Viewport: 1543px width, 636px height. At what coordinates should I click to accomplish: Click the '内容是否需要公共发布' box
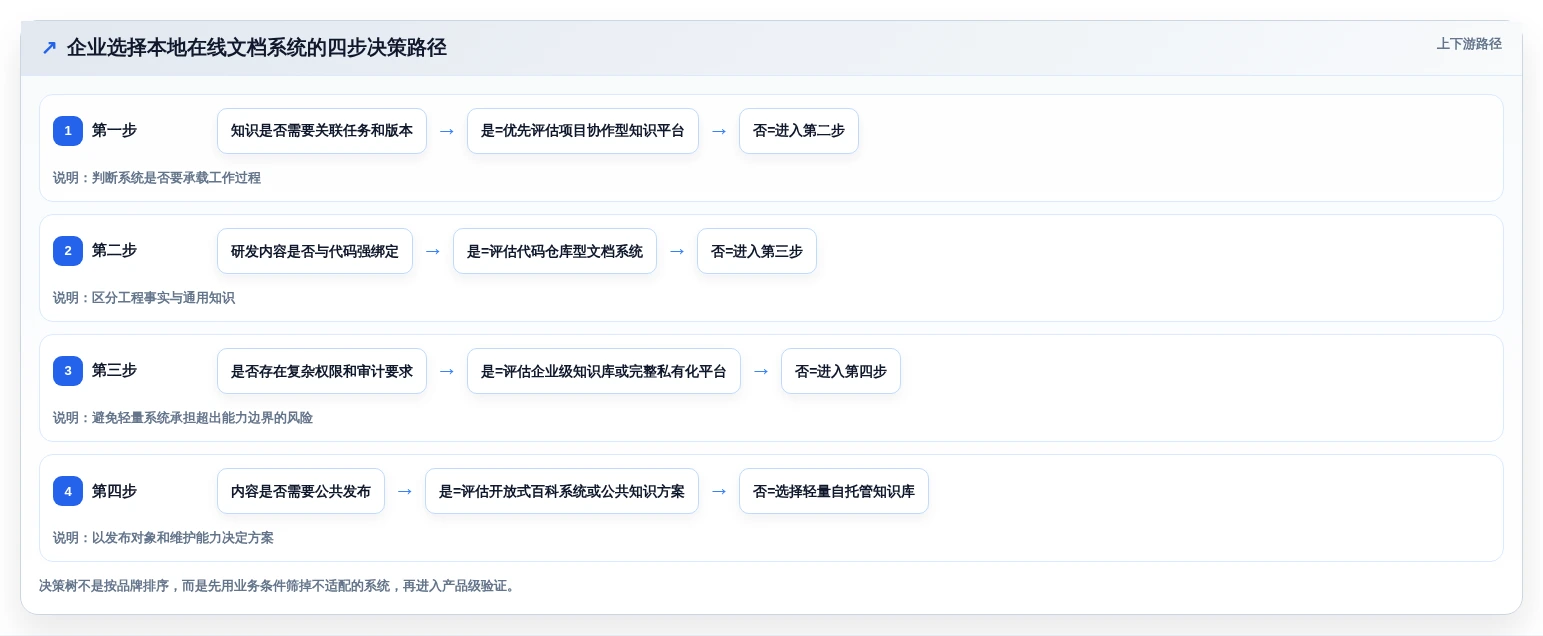click(301, 491)
